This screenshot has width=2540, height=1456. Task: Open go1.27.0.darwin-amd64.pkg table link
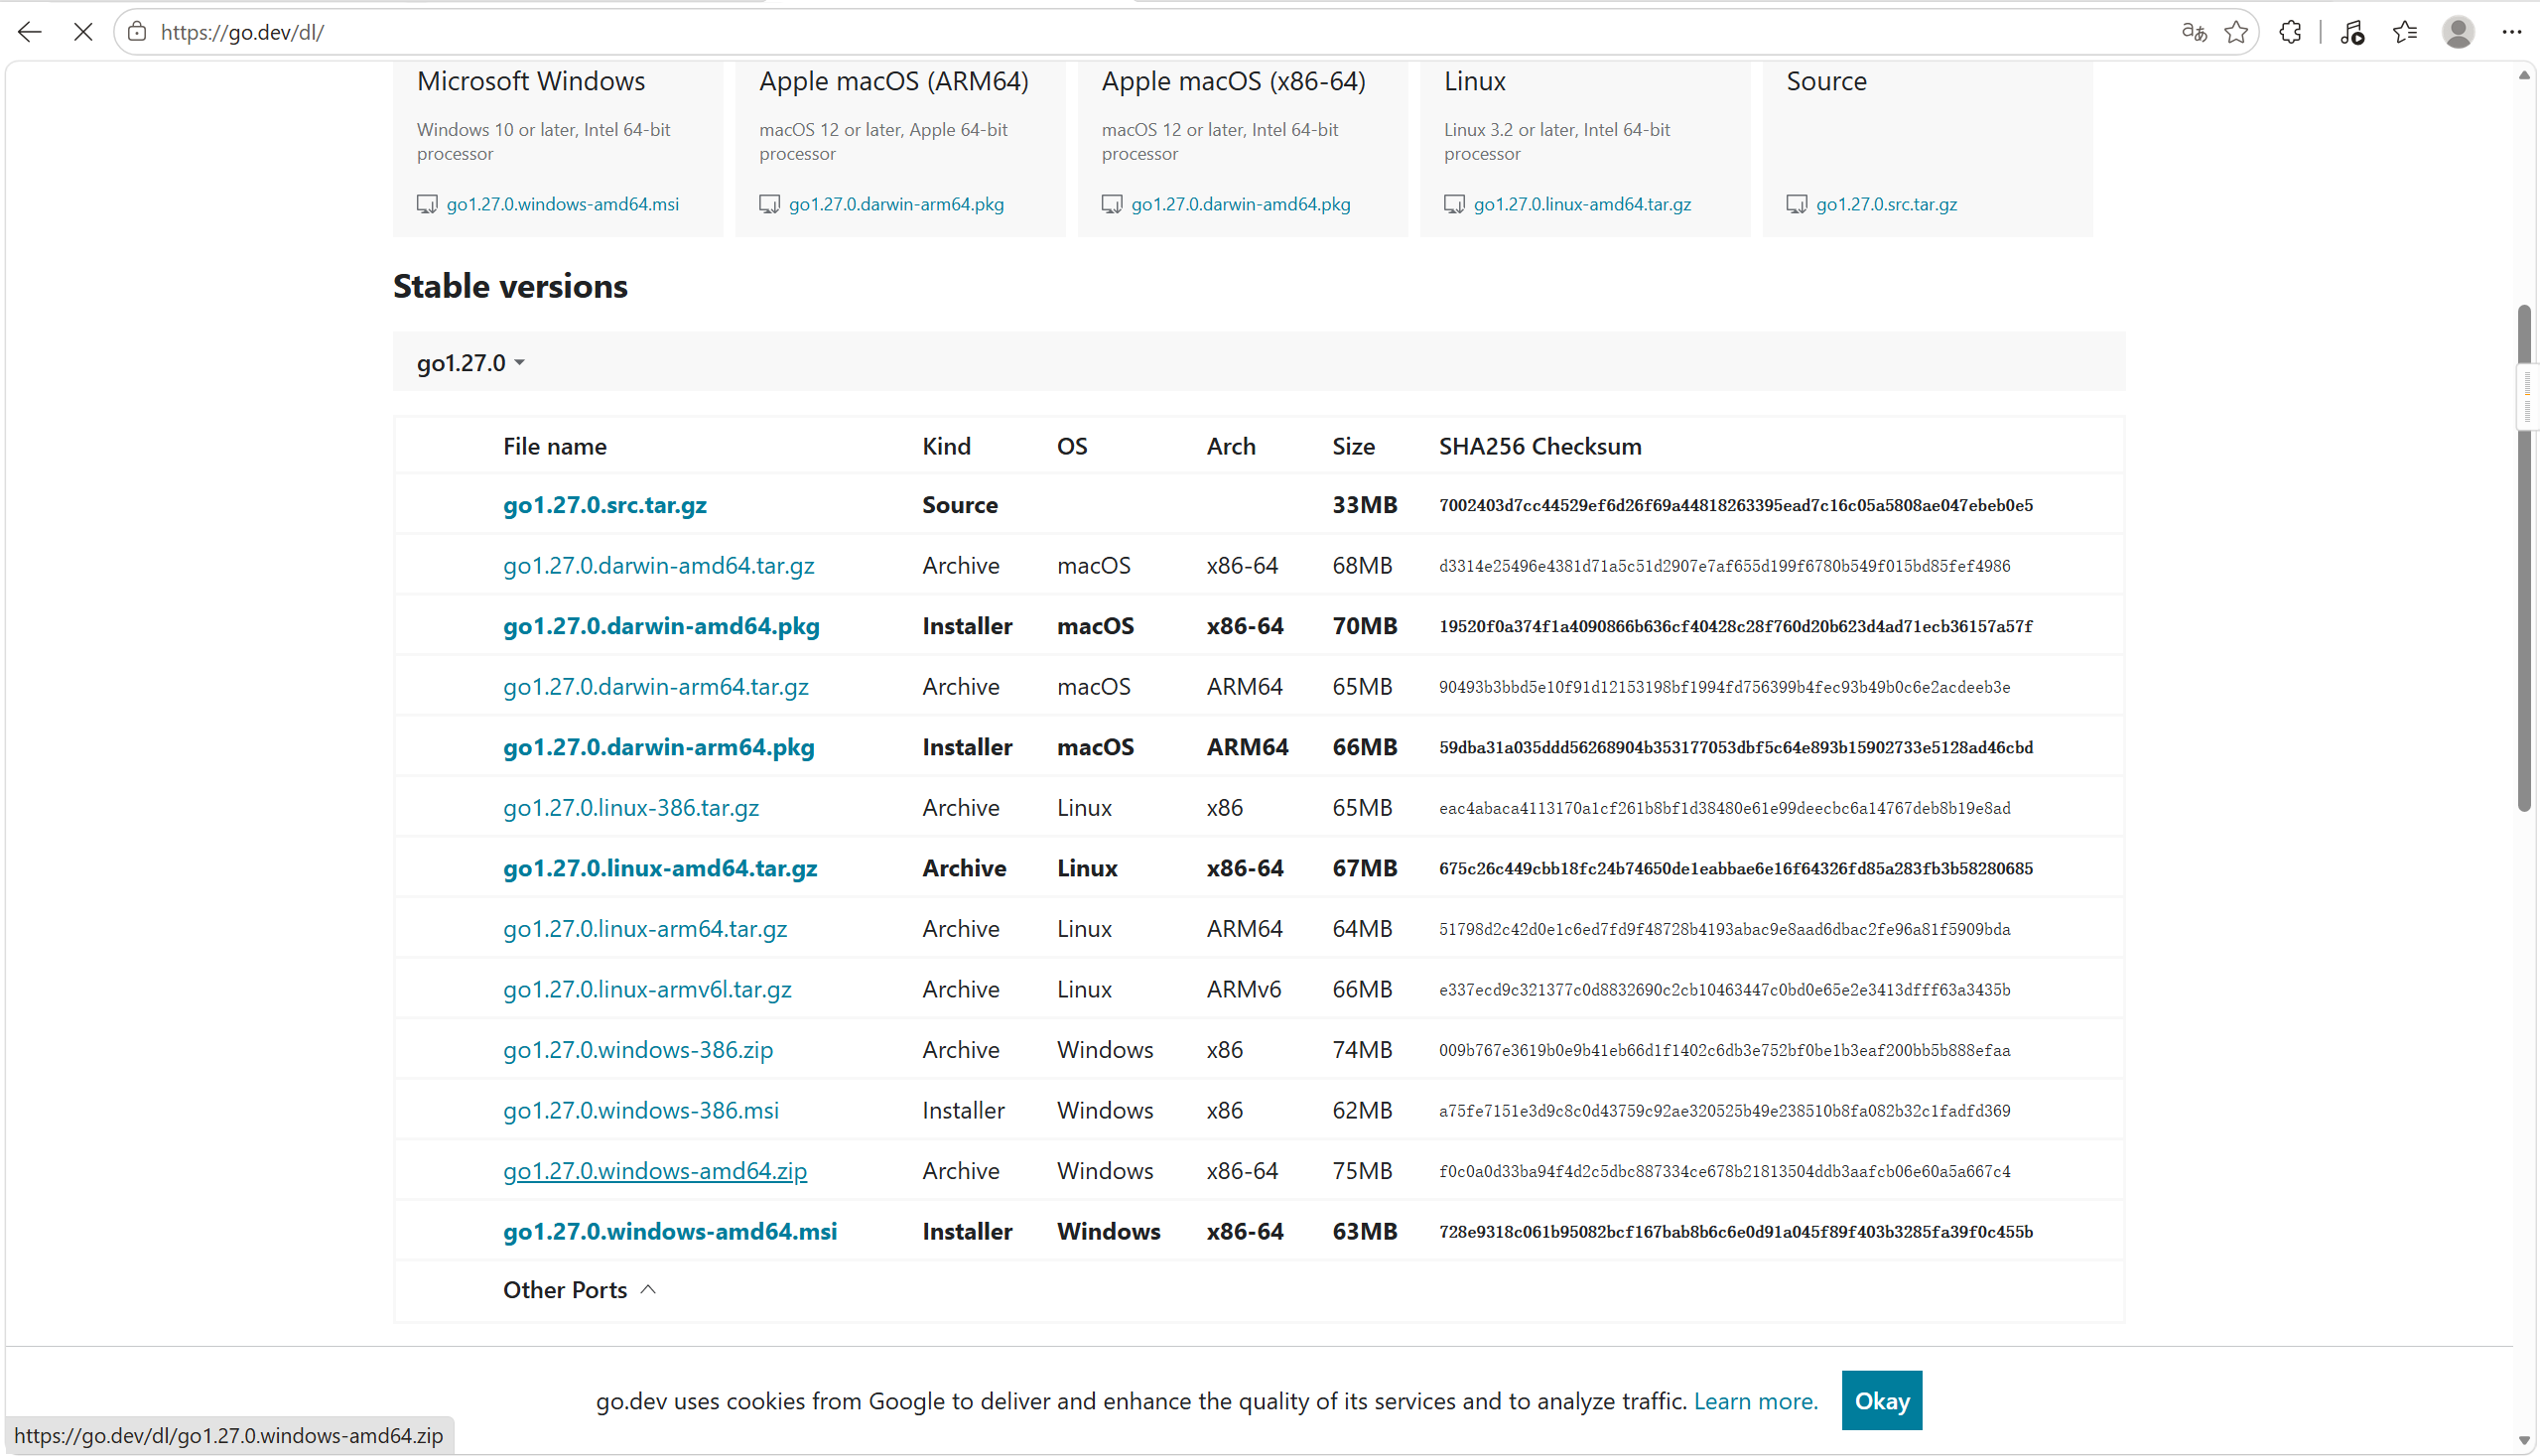(661, 626)
